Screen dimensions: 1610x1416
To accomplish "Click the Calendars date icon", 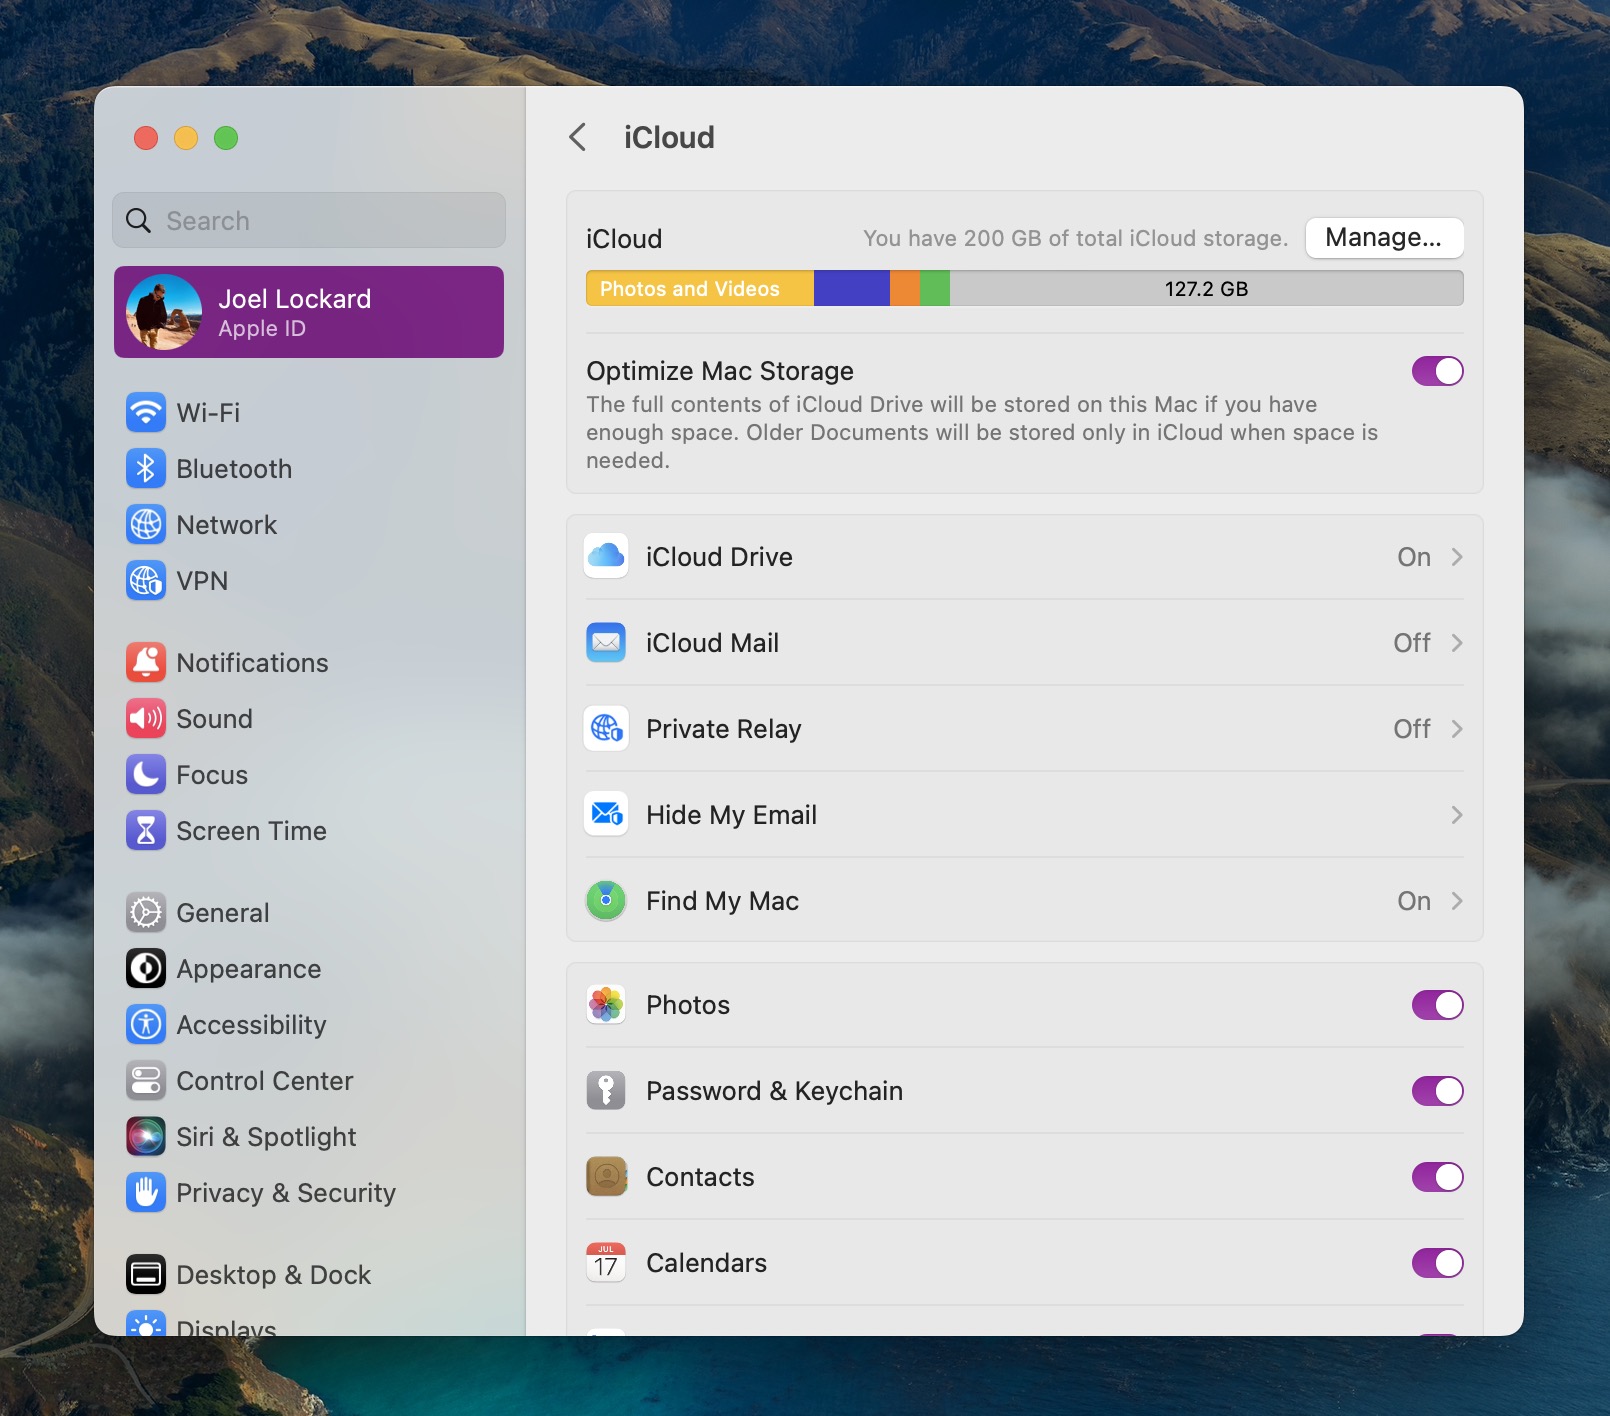I will pos(606,1262).
